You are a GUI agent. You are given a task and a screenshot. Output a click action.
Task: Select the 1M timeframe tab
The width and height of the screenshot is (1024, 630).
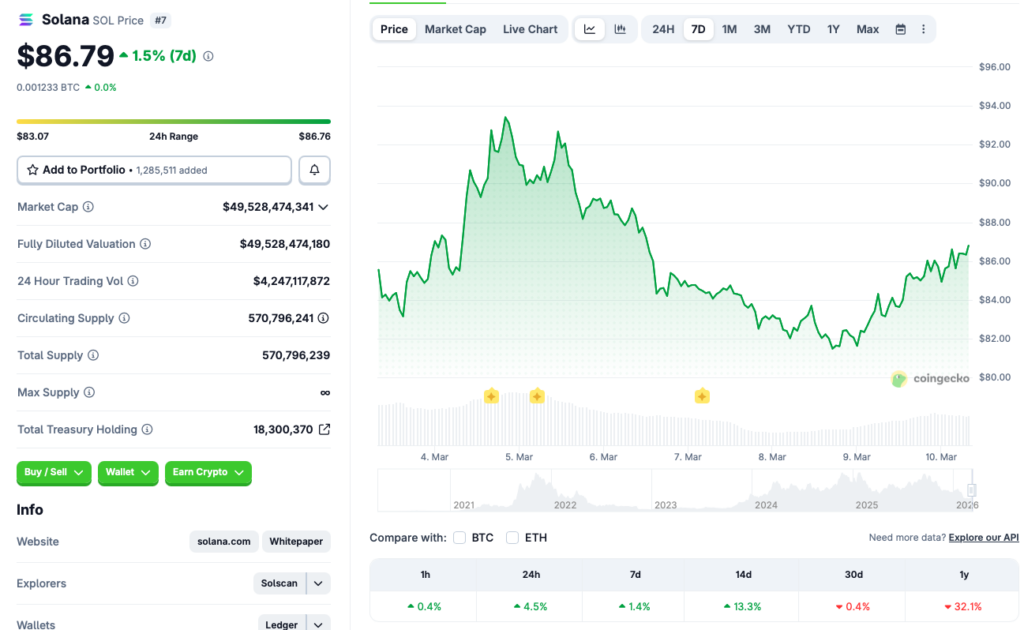(x=729, y=29)
